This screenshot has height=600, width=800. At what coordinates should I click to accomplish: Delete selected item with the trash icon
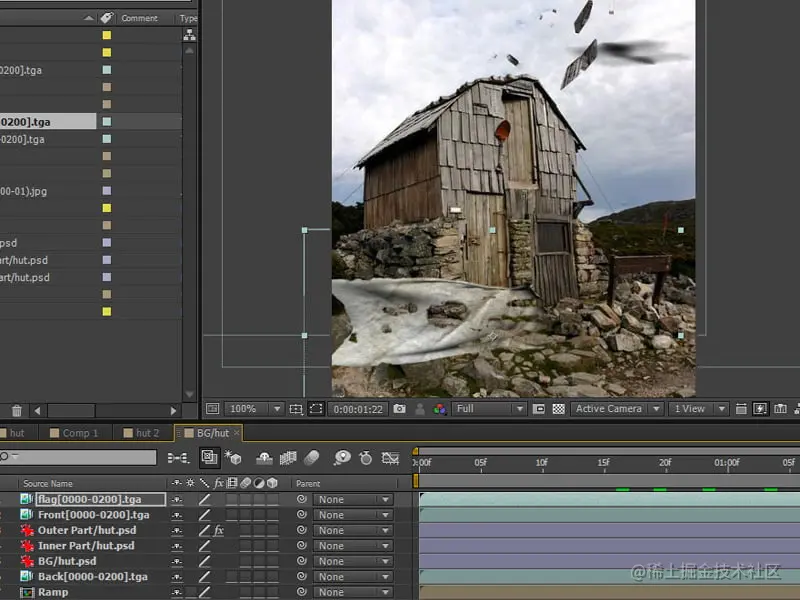pyautogui.click(x=17, y=410)
